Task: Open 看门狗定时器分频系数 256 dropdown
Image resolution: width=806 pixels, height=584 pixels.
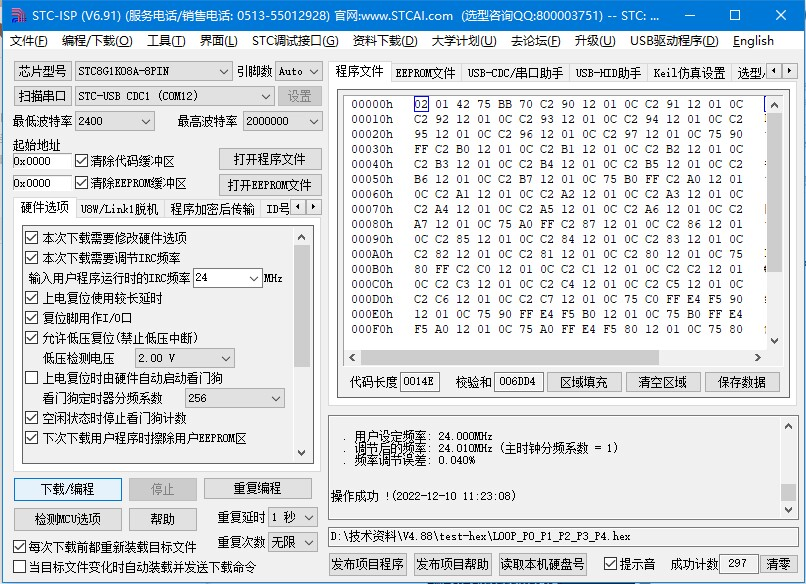Action: point(234,398)
